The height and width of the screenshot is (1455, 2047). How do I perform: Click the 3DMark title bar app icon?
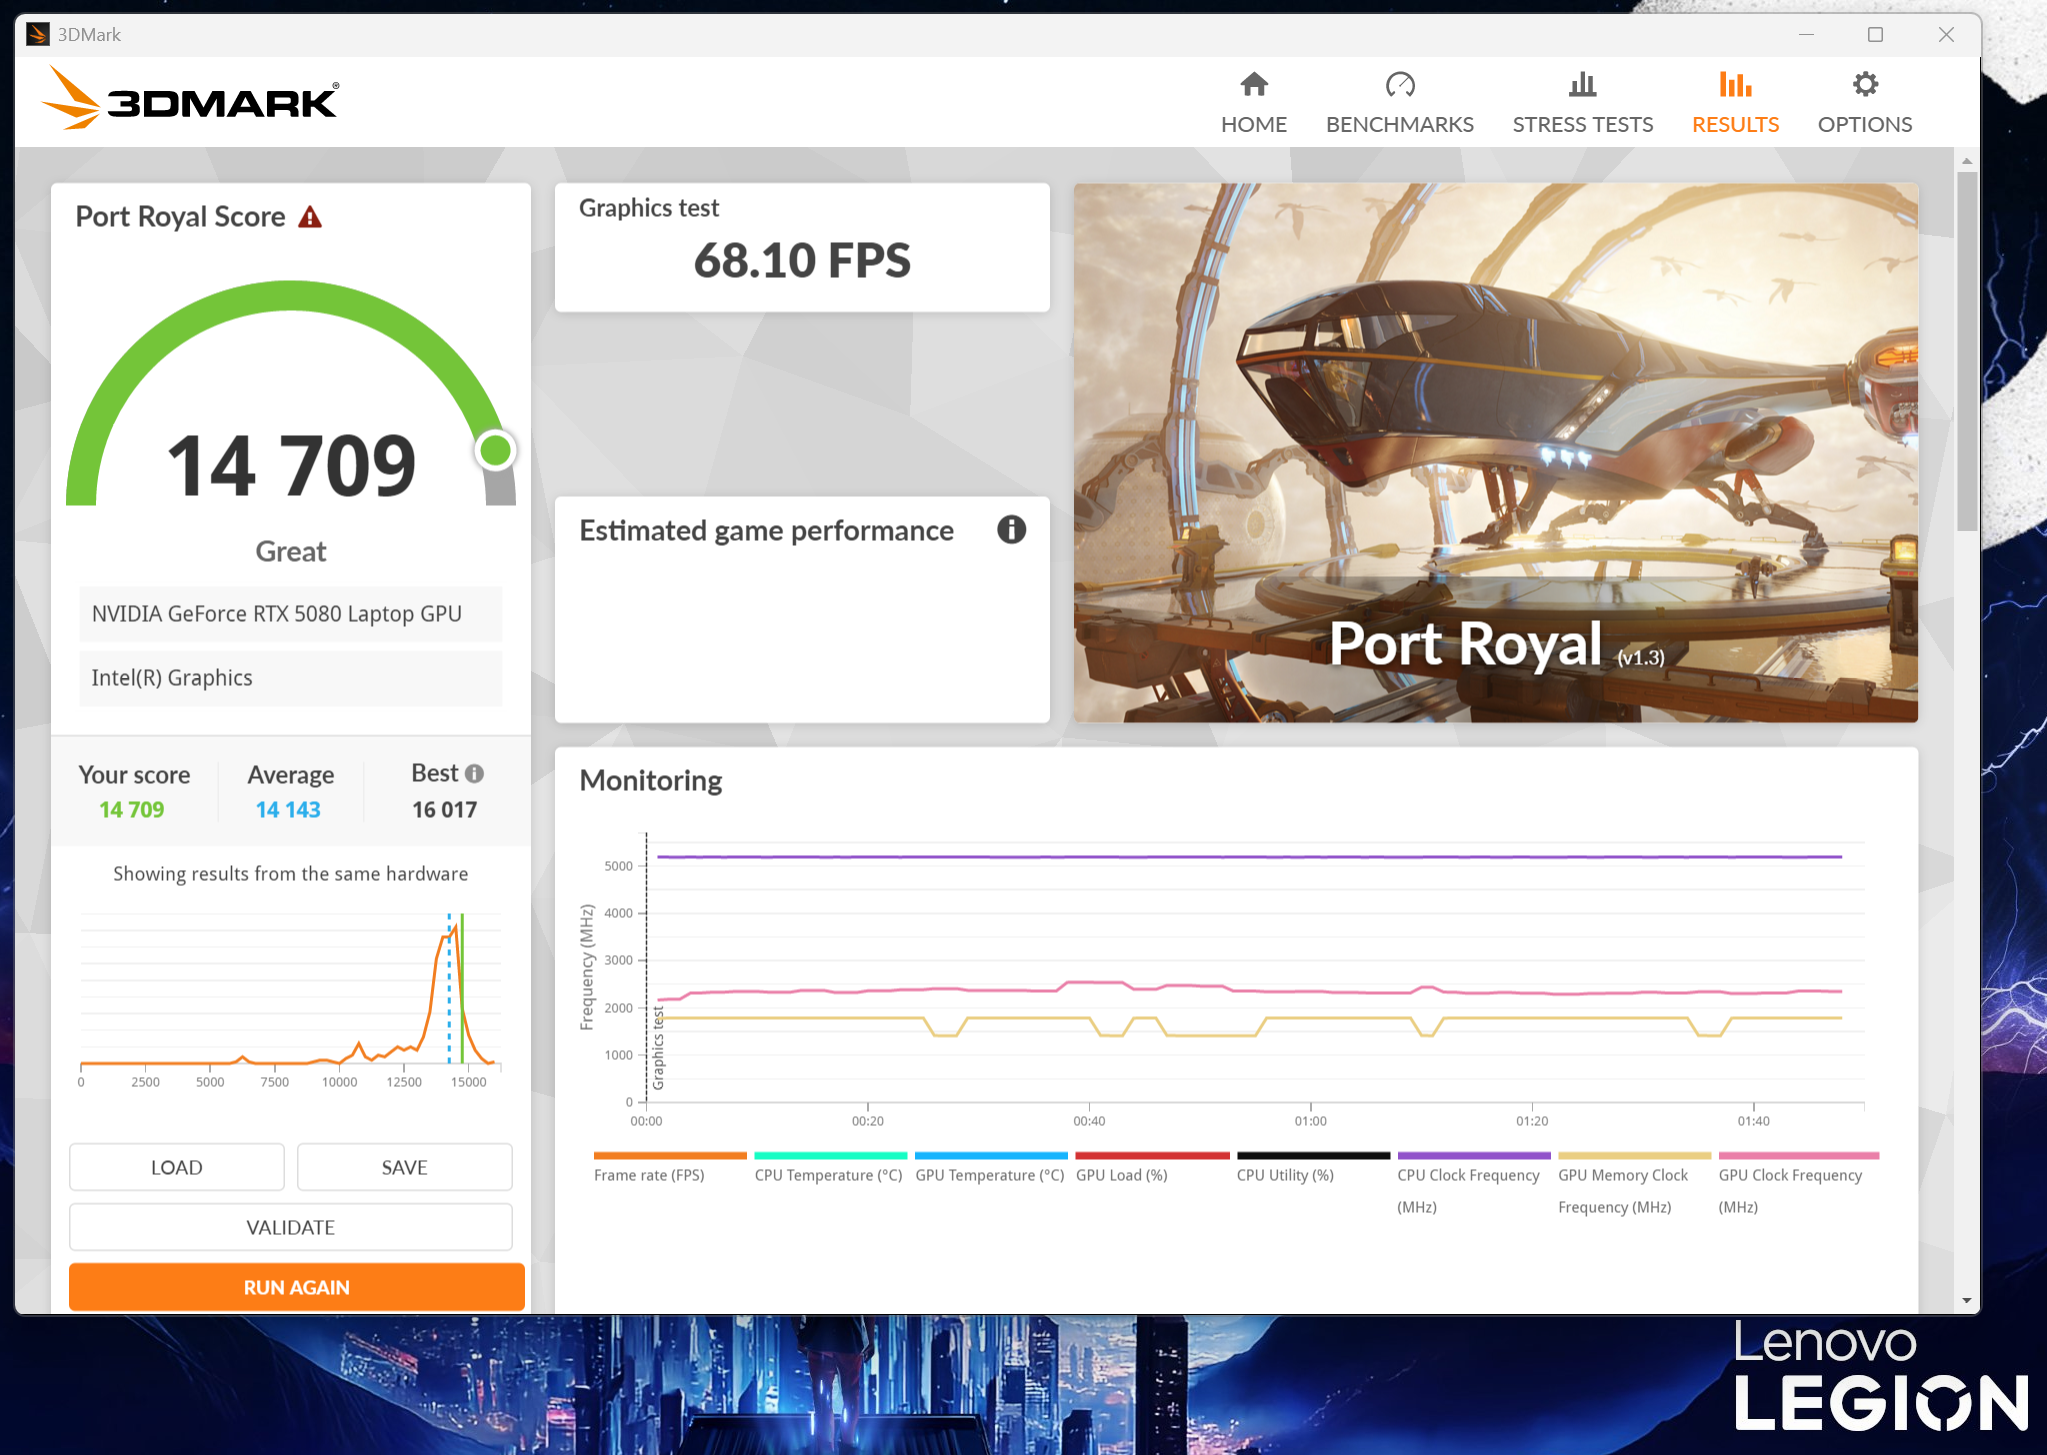coord(37,34)
